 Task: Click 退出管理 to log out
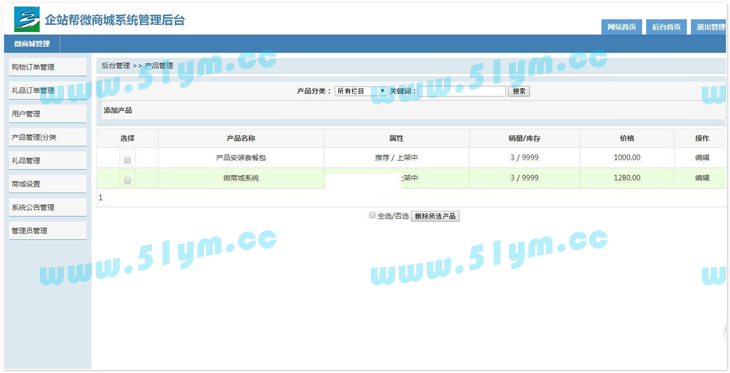[710, 27]
